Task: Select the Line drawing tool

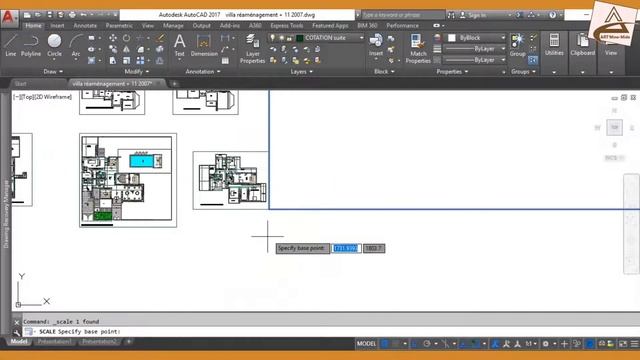Action: coord(11,45)
